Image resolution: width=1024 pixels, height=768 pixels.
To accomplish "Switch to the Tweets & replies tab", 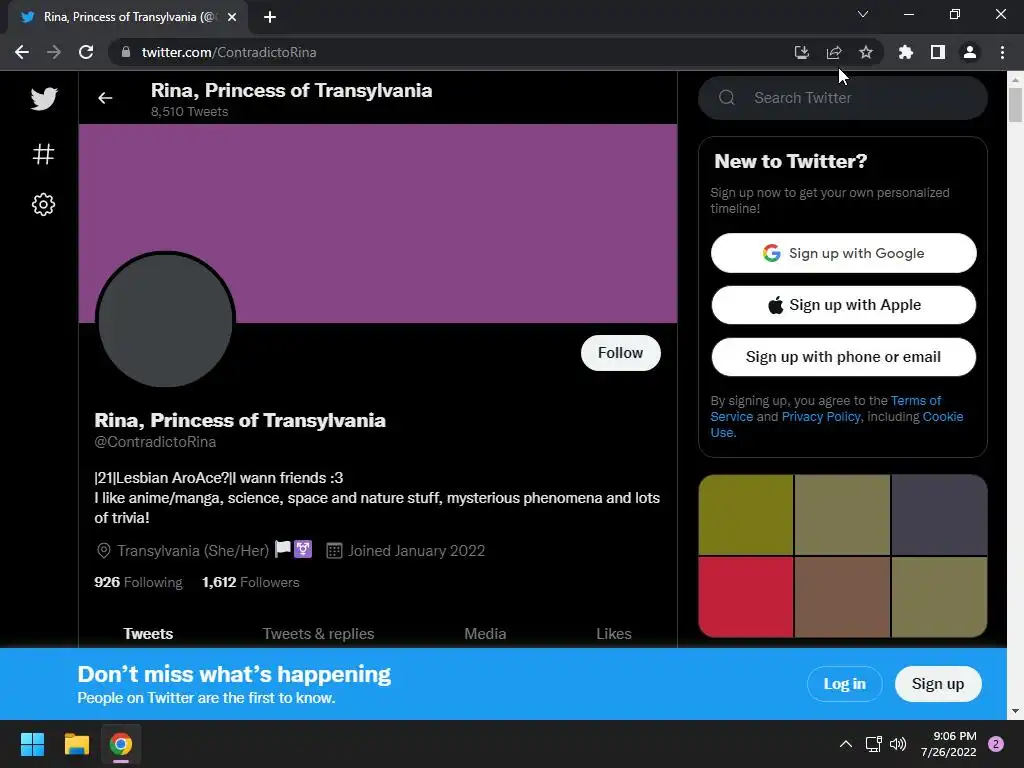I will [318, 633].
